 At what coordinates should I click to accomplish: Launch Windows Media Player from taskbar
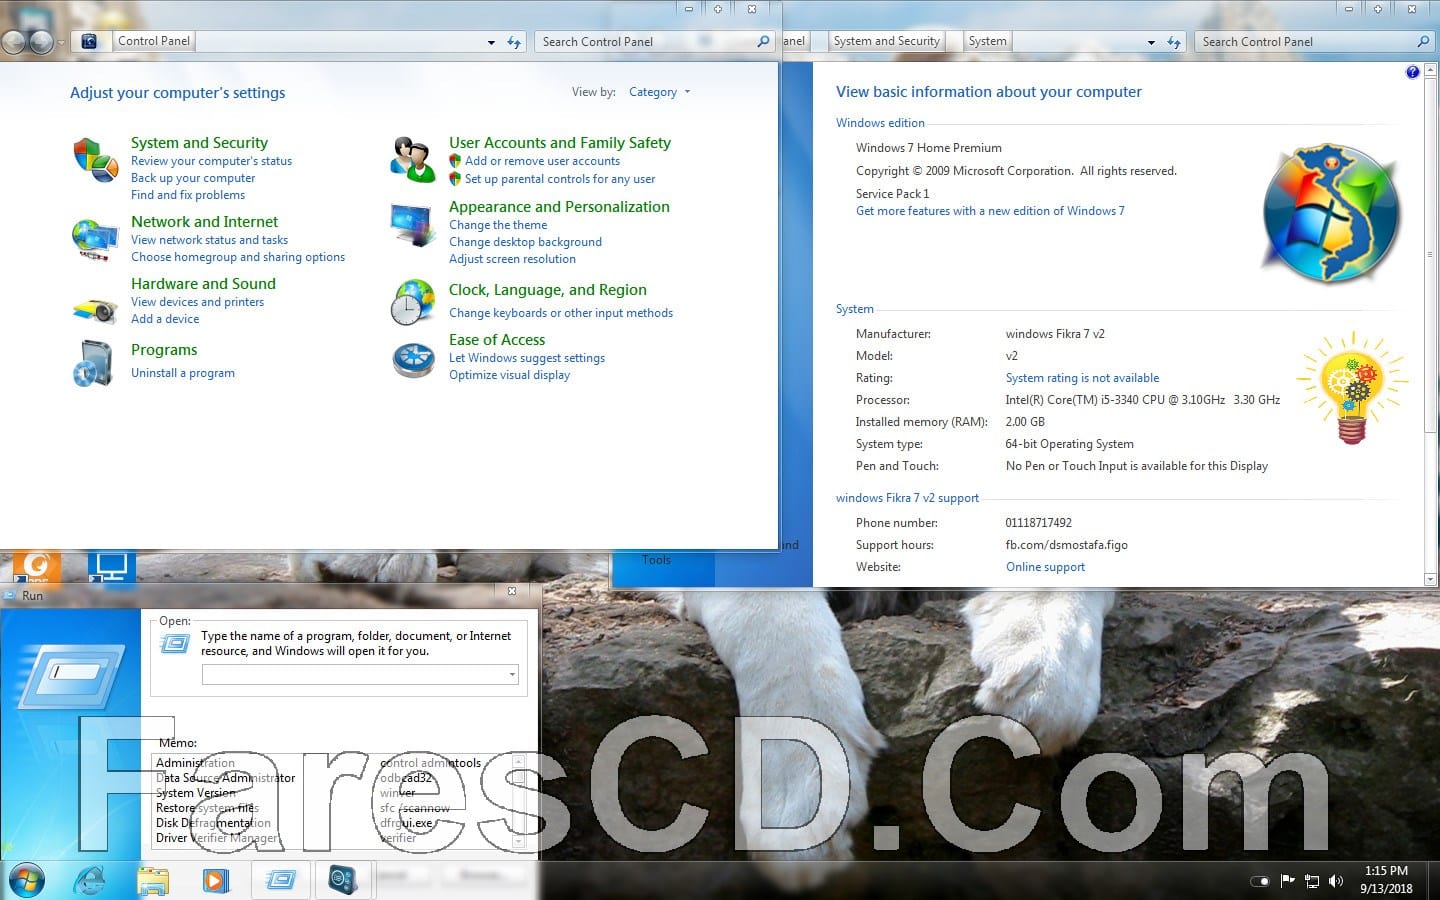(215, 881)
